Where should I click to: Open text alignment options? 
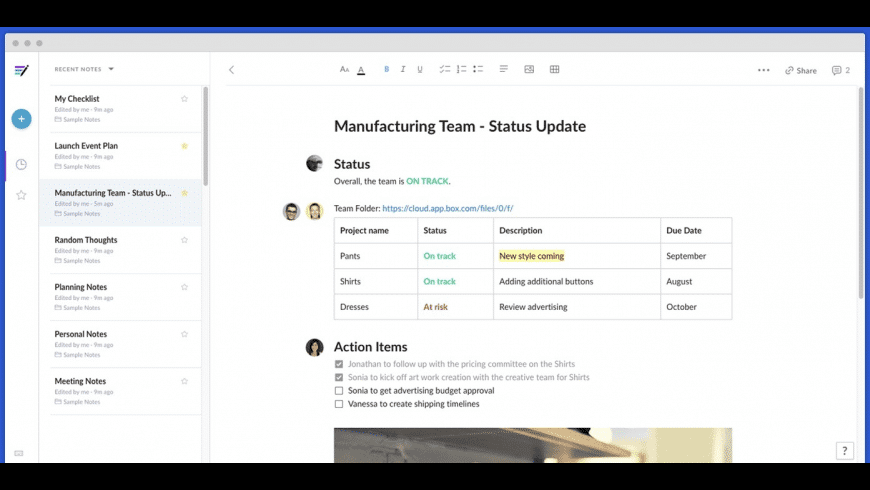(x=504, y=69)
